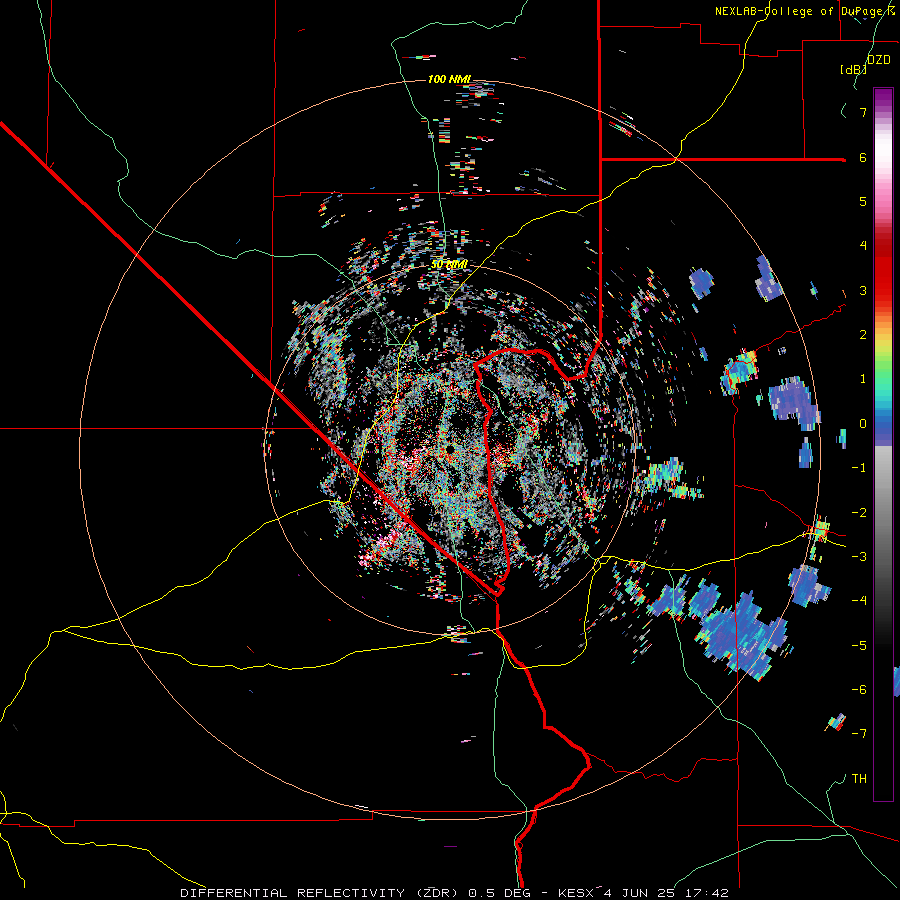Click the "TH" label at the scale bottom
This screenshot has height=900, width=900.
point(859,779)
